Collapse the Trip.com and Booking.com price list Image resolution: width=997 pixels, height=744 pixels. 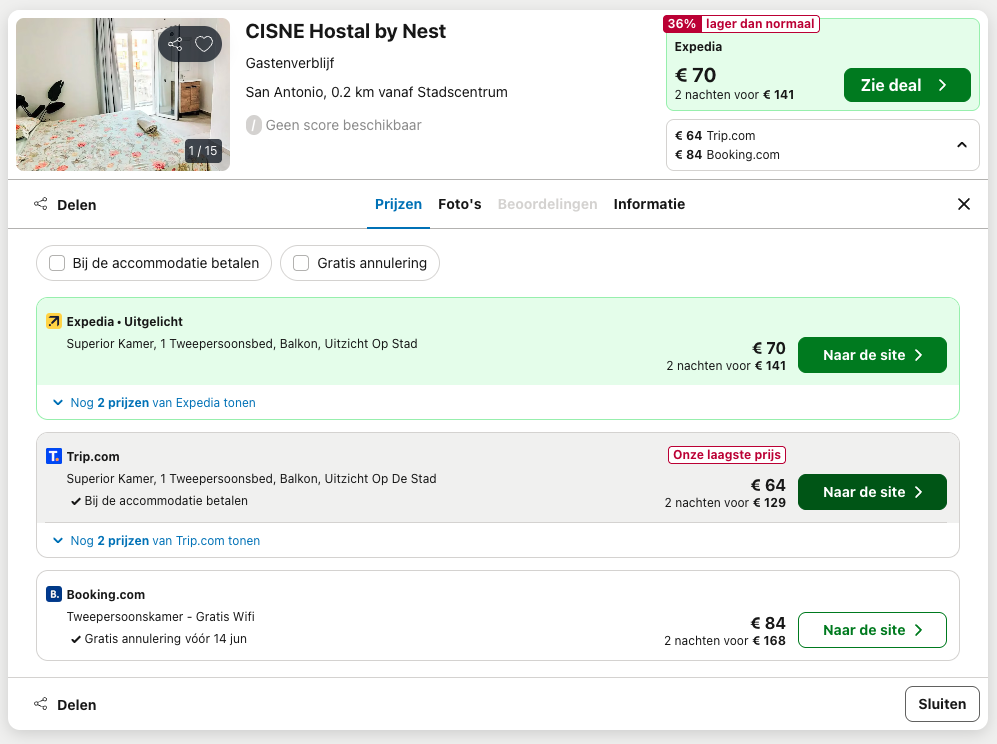(962, 145)
